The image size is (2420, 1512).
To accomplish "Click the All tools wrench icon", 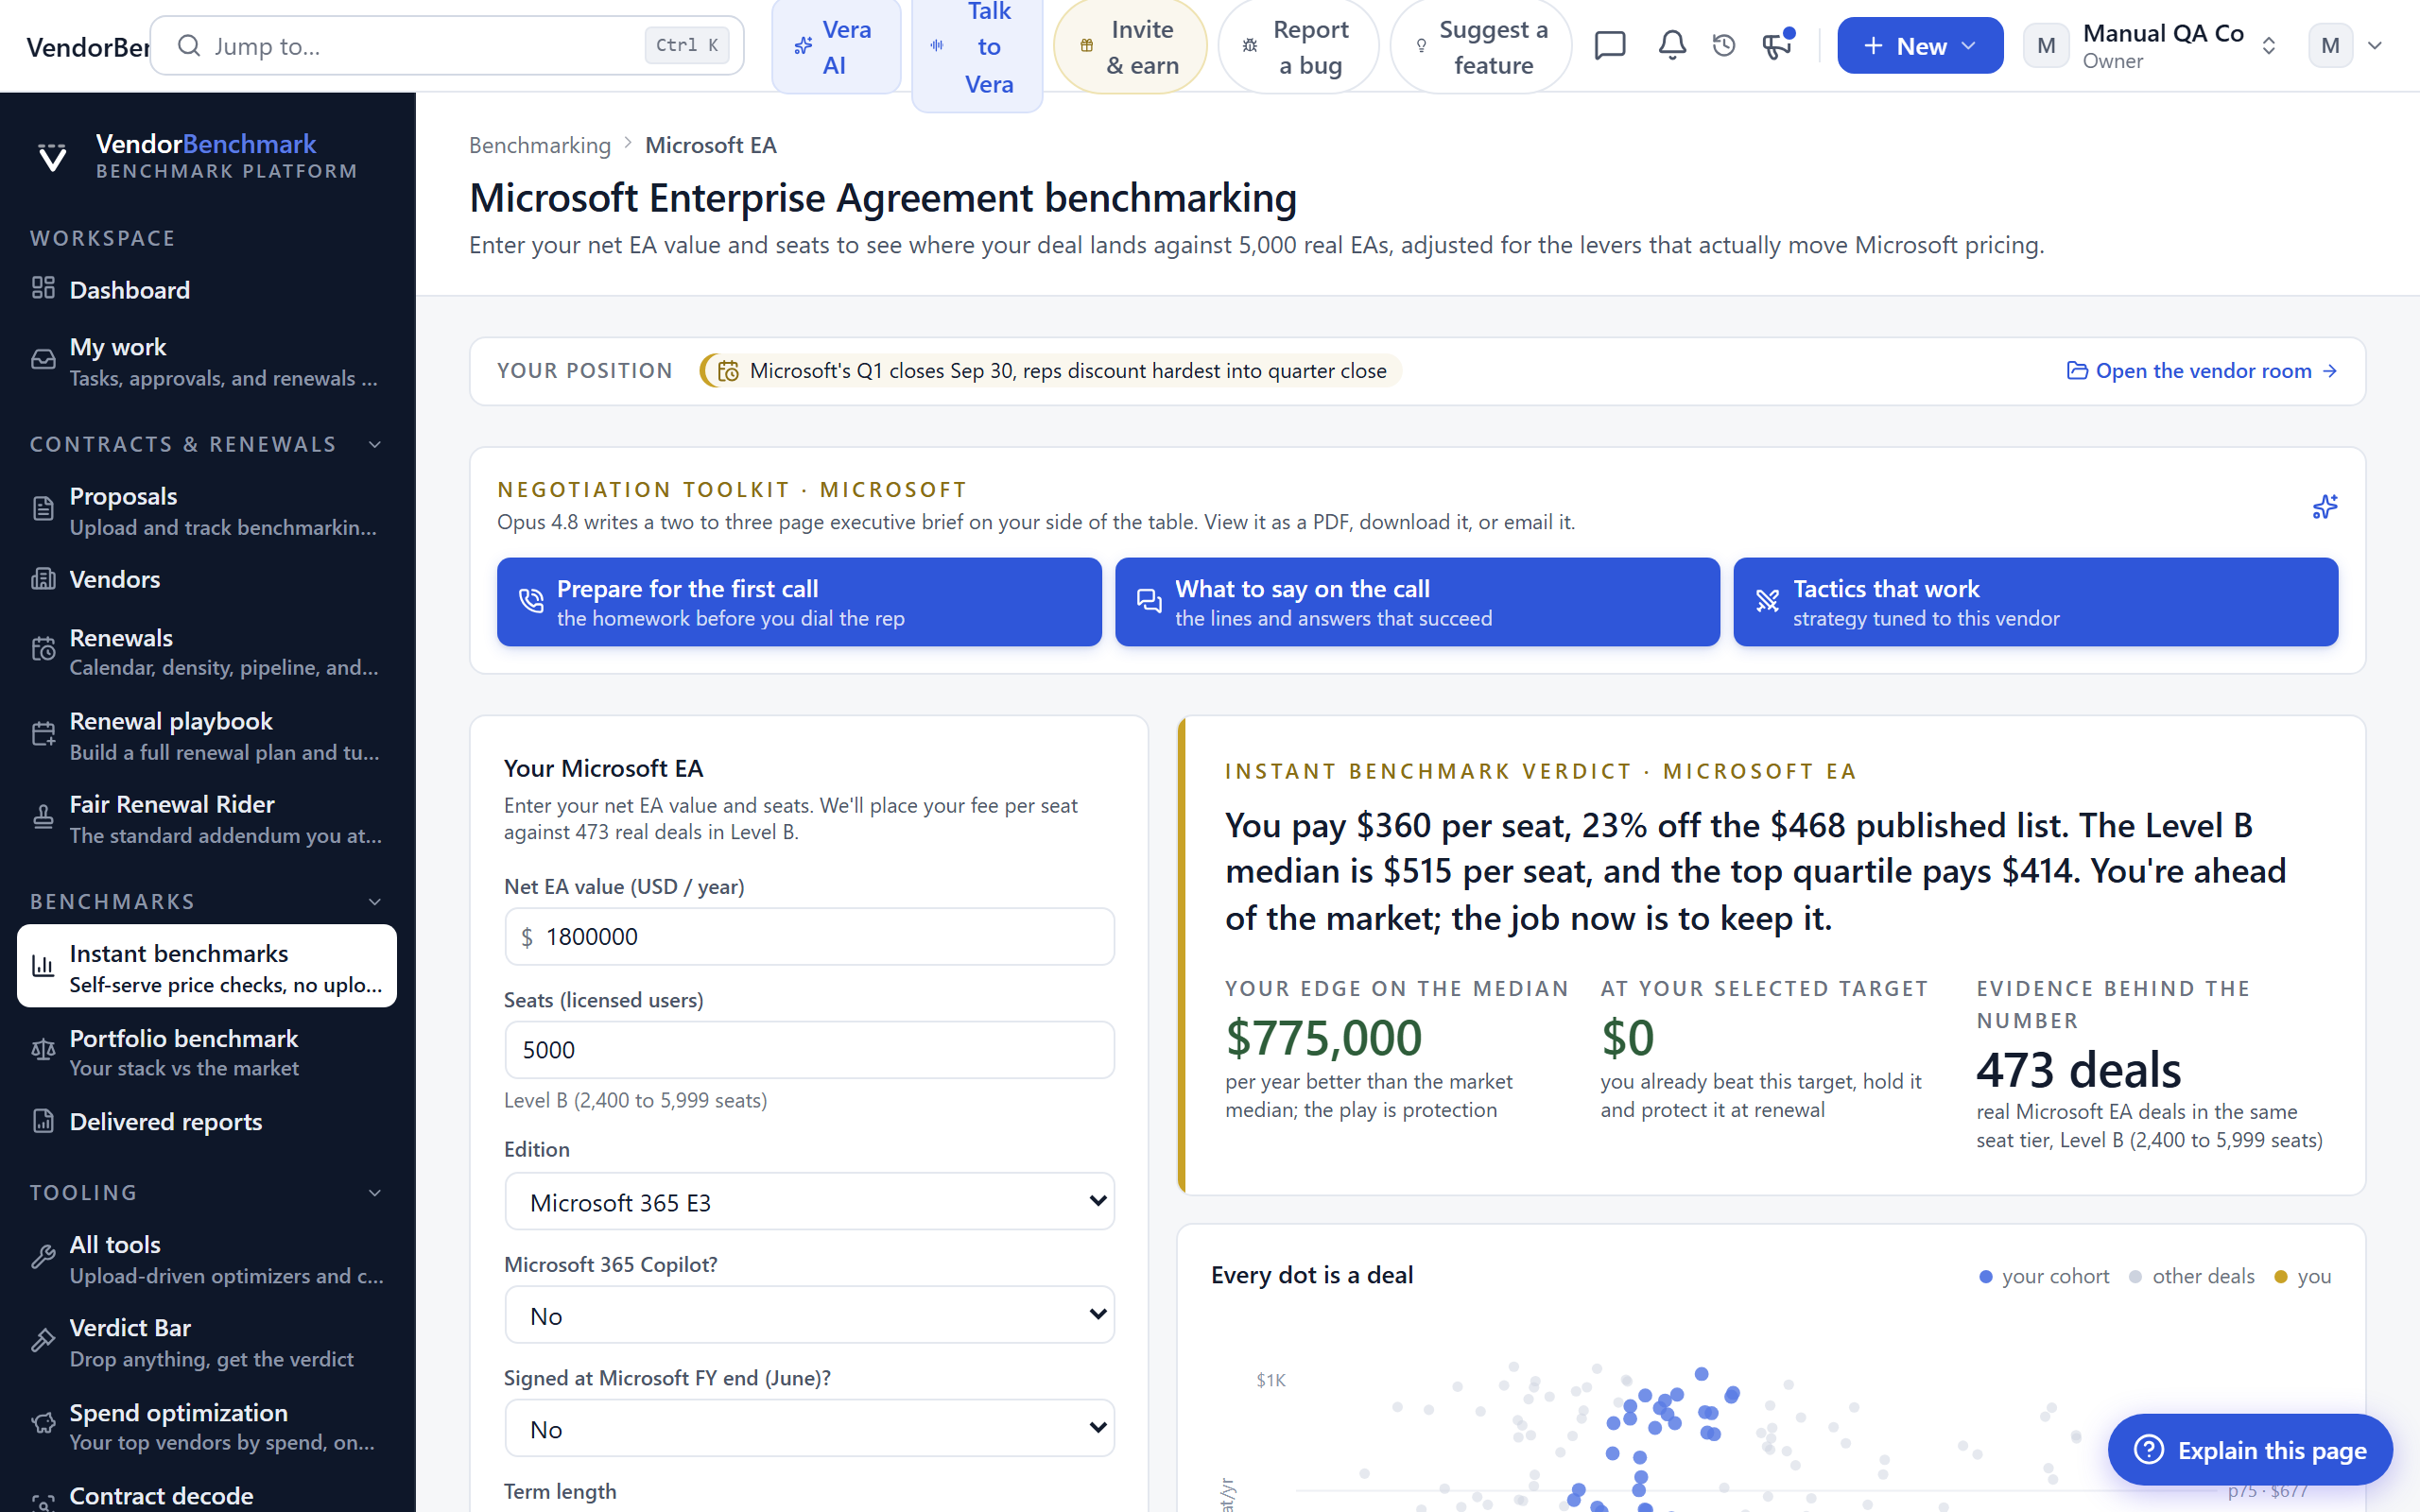I will [43, 1258].
